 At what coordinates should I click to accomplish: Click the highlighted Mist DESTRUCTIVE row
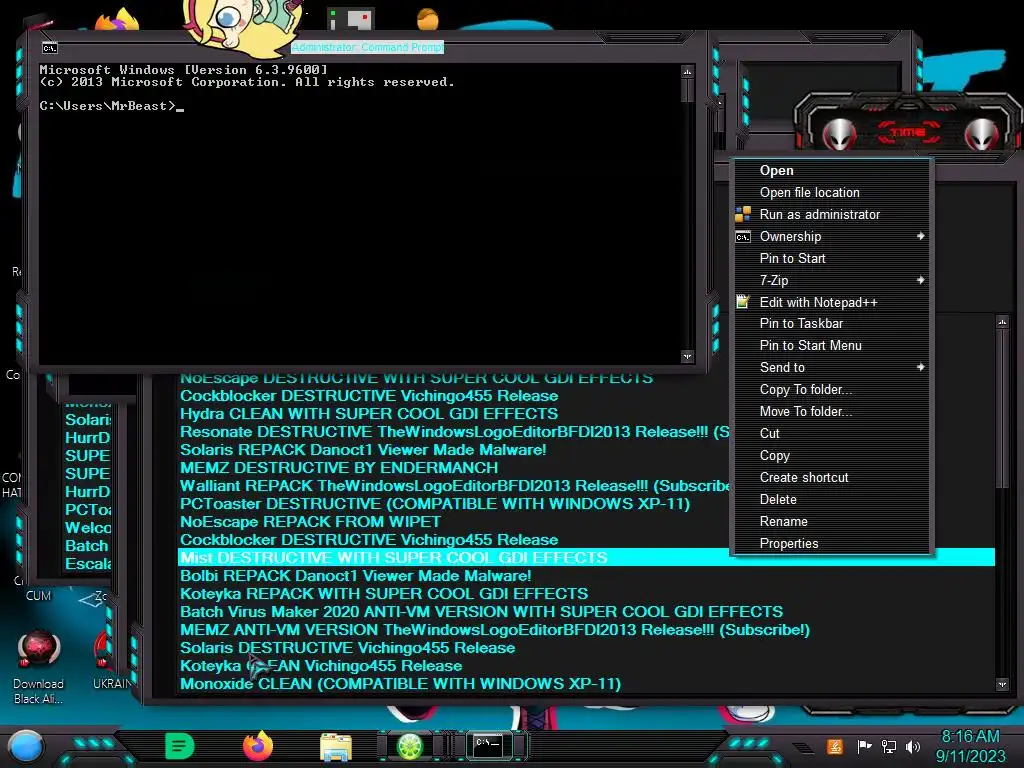(586, 558)
